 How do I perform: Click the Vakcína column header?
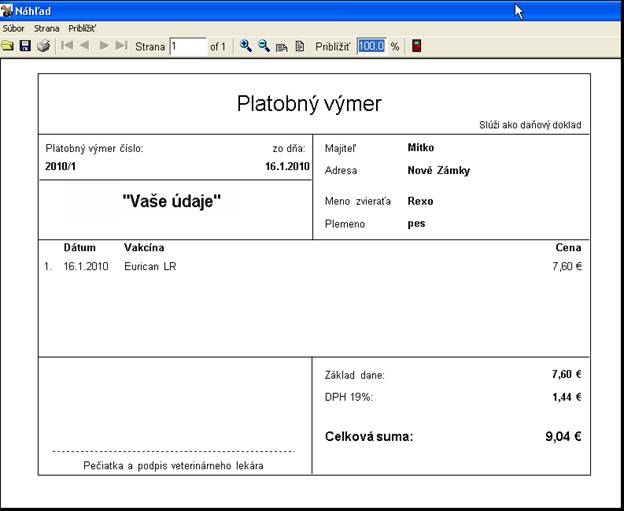pyautogui.click(x=144, y=248)
